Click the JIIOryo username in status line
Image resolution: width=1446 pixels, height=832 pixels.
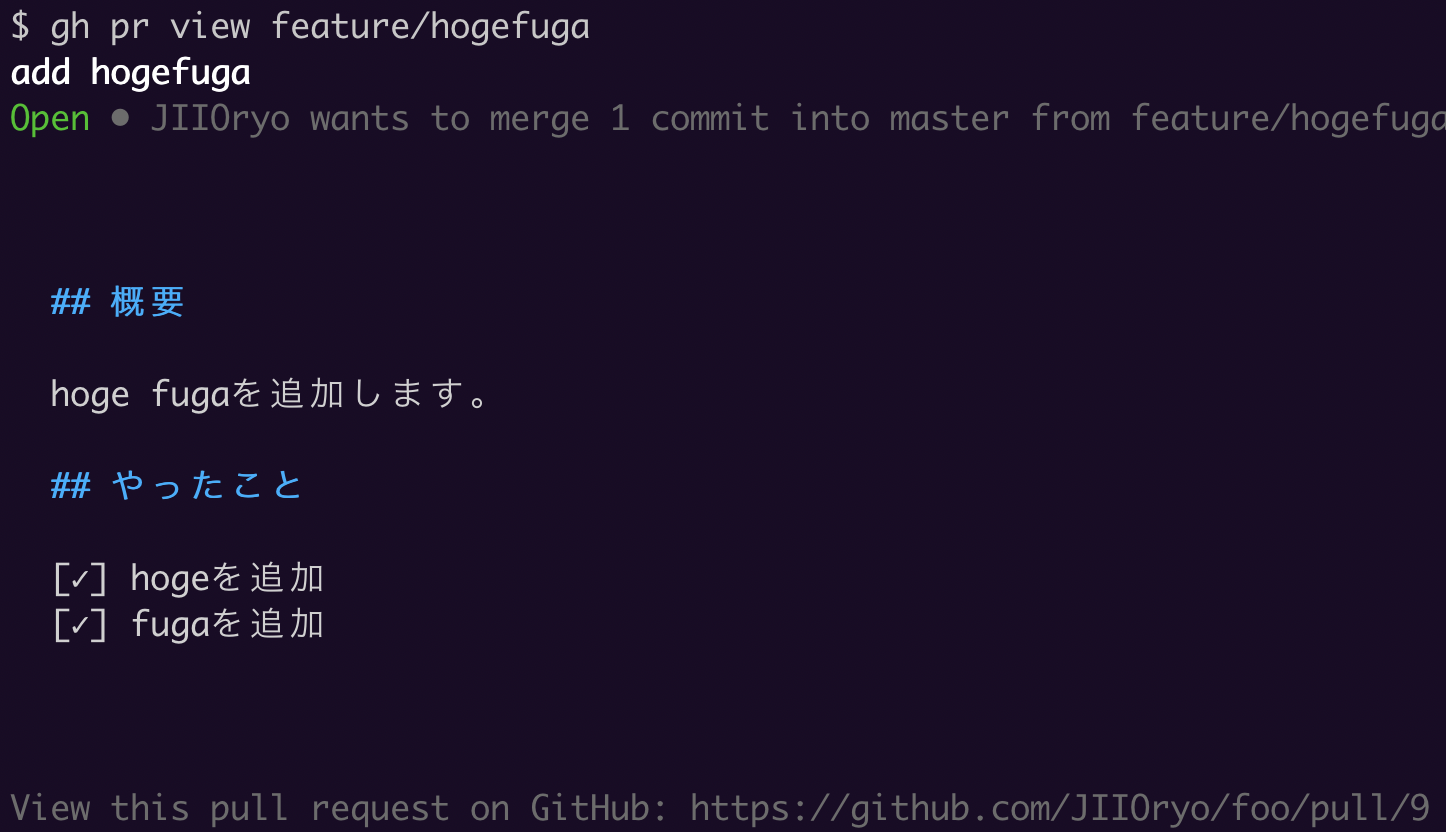coord(220,119)
